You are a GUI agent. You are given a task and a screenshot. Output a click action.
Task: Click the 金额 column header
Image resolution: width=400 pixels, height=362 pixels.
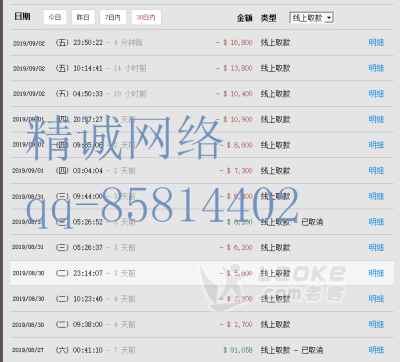point(244,18)
